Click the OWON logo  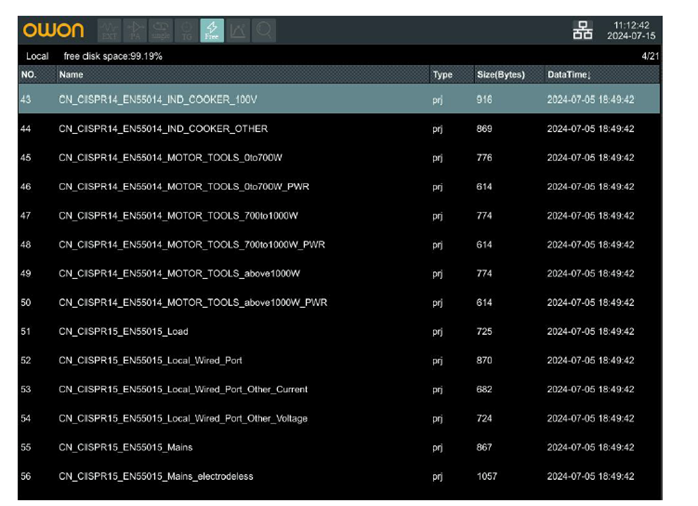coord(54,31)
